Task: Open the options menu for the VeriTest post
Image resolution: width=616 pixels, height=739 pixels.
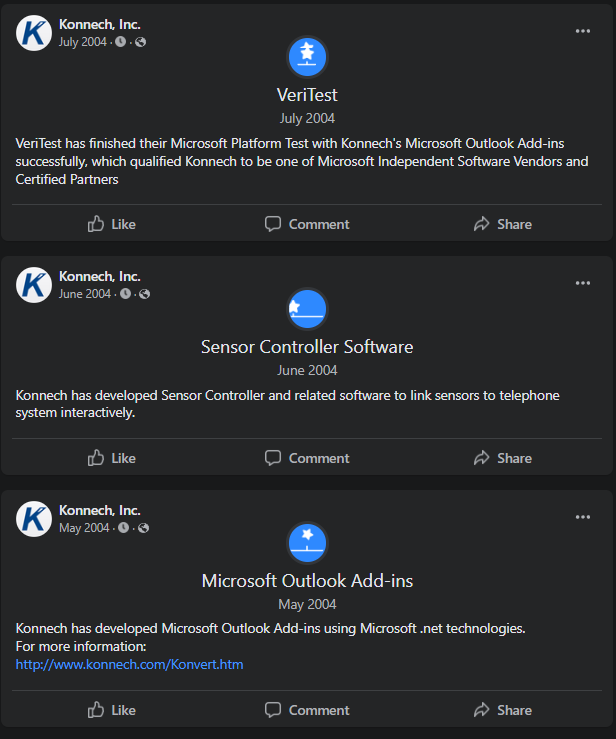Action: [x=583, y=31]
